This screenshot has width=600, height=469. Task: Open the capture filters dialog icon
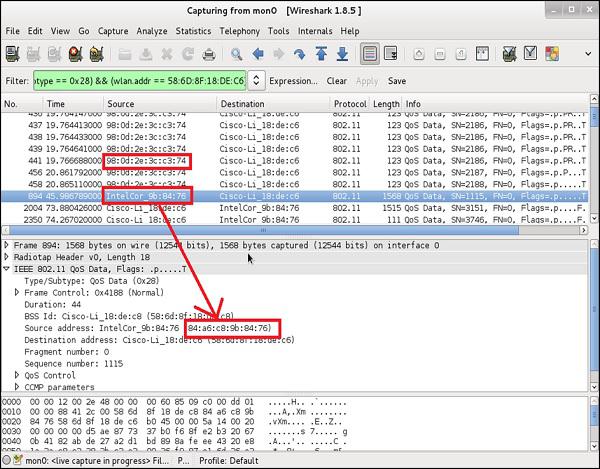pos(509,54)
